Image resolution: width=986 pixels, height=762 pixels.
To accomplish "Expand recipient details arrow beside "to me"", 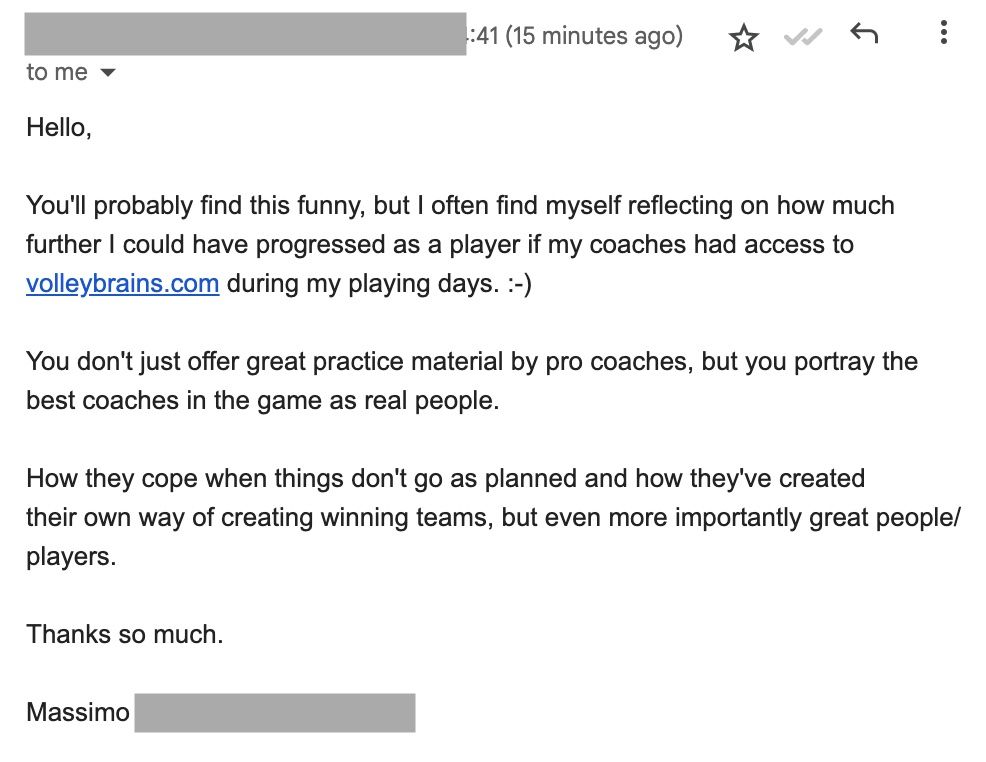I will 108,73.
